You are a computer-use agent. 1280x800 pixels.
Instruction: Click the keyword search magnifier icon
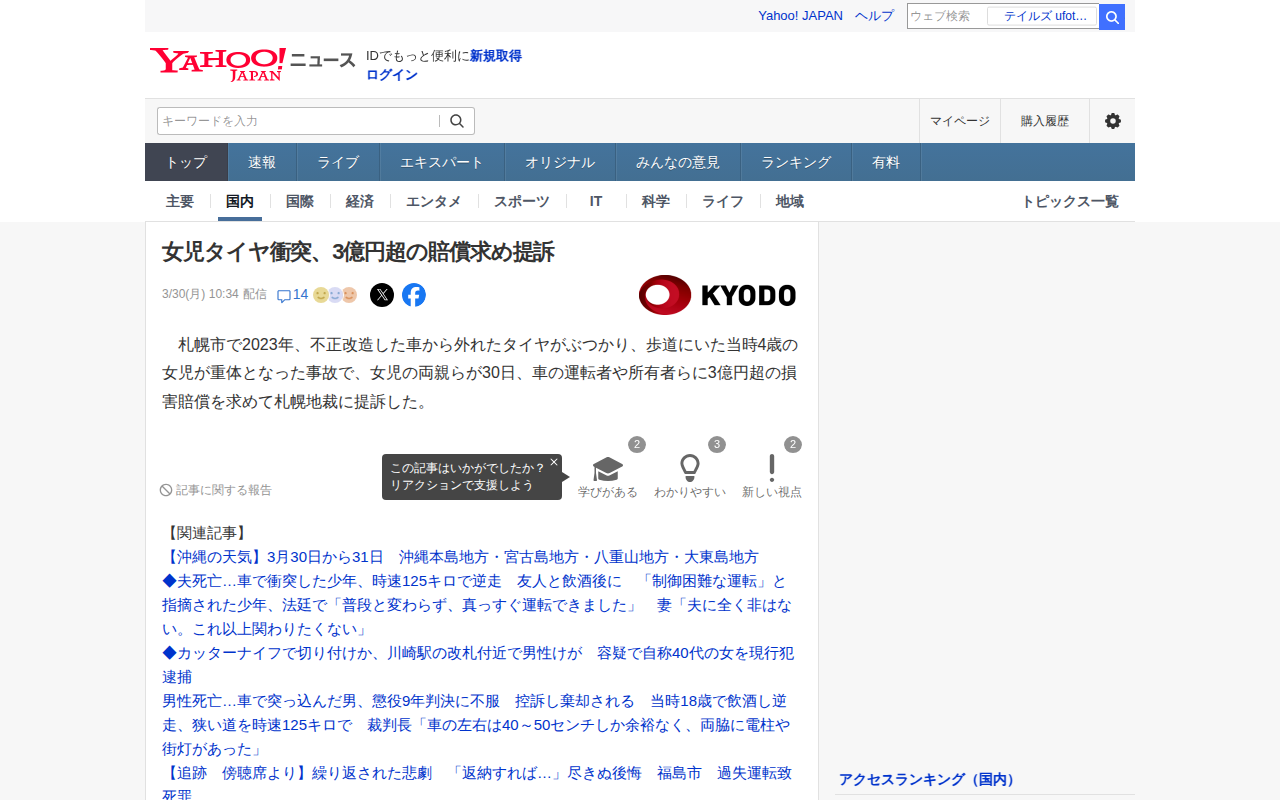[457, 121]
